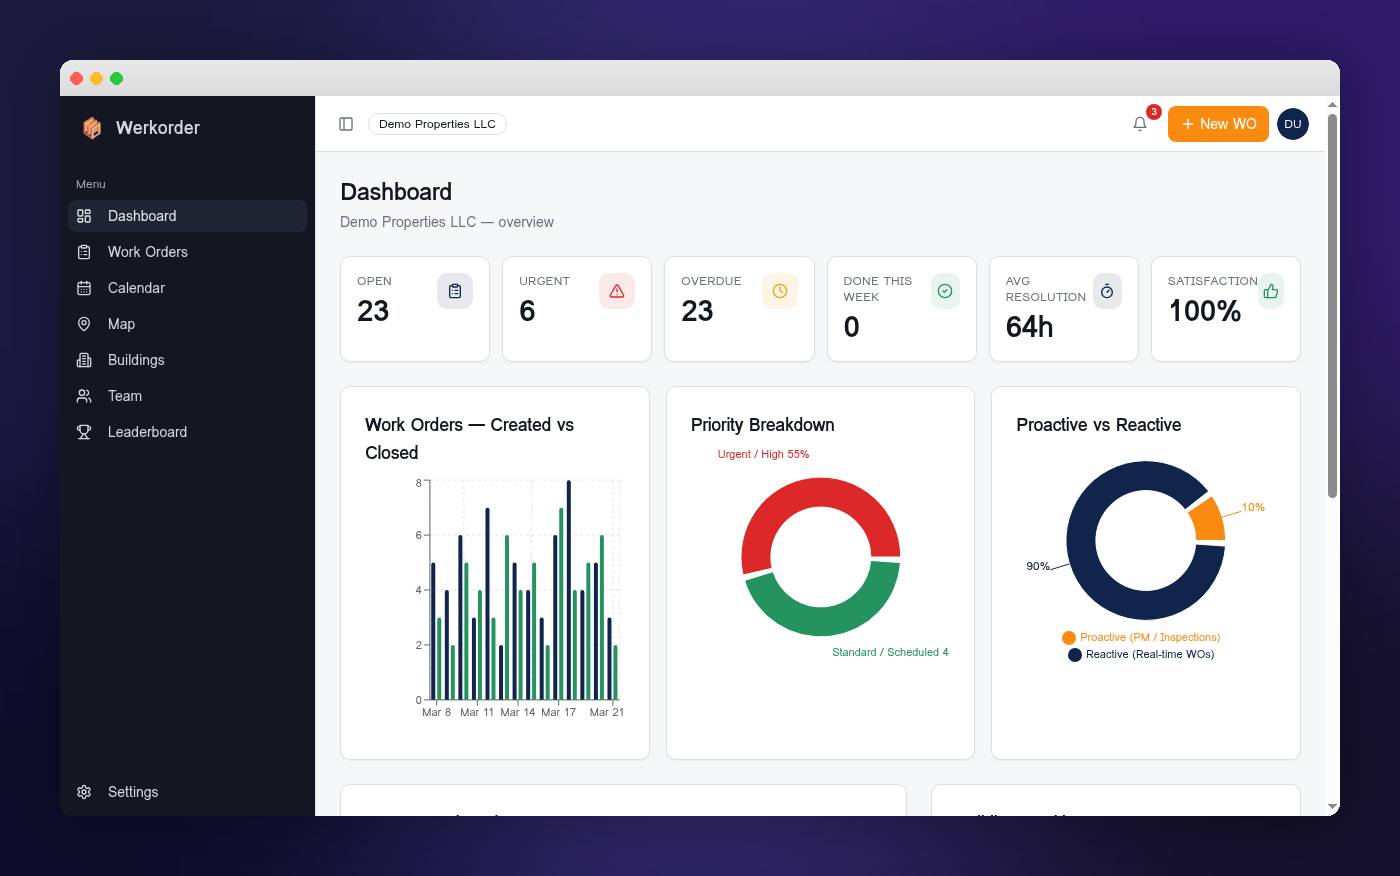1400x876 pixels.
Task: Click the 'Mar 21' axis label
Action: 607,712
